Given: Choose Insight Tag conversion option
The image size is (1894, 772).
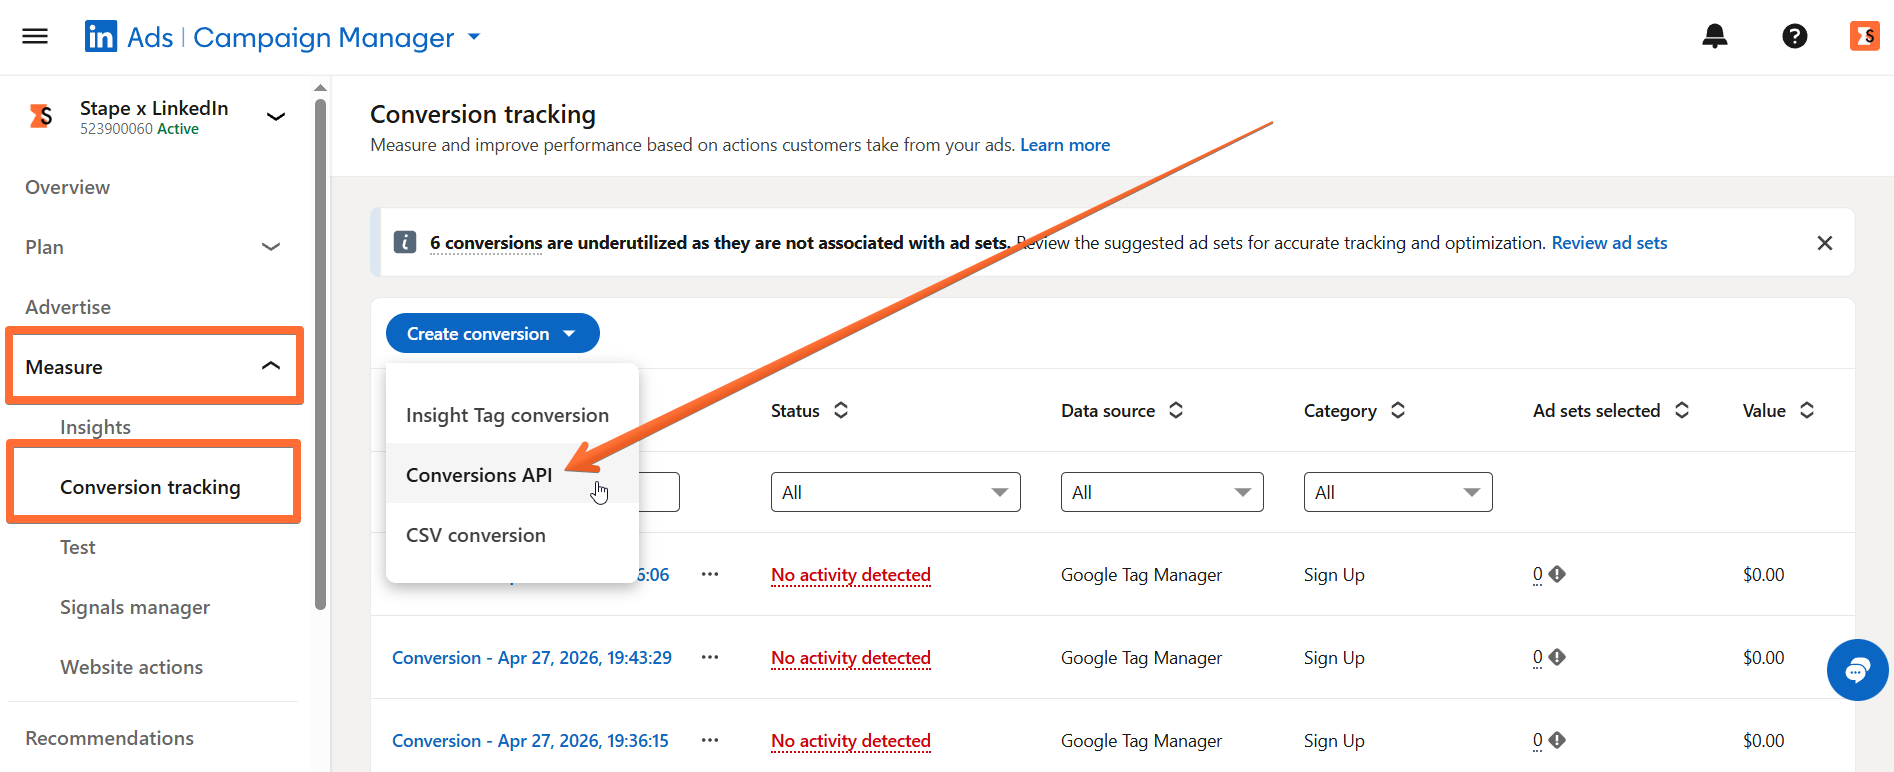Looking at the screenshot, I should (x=512, y=415).
